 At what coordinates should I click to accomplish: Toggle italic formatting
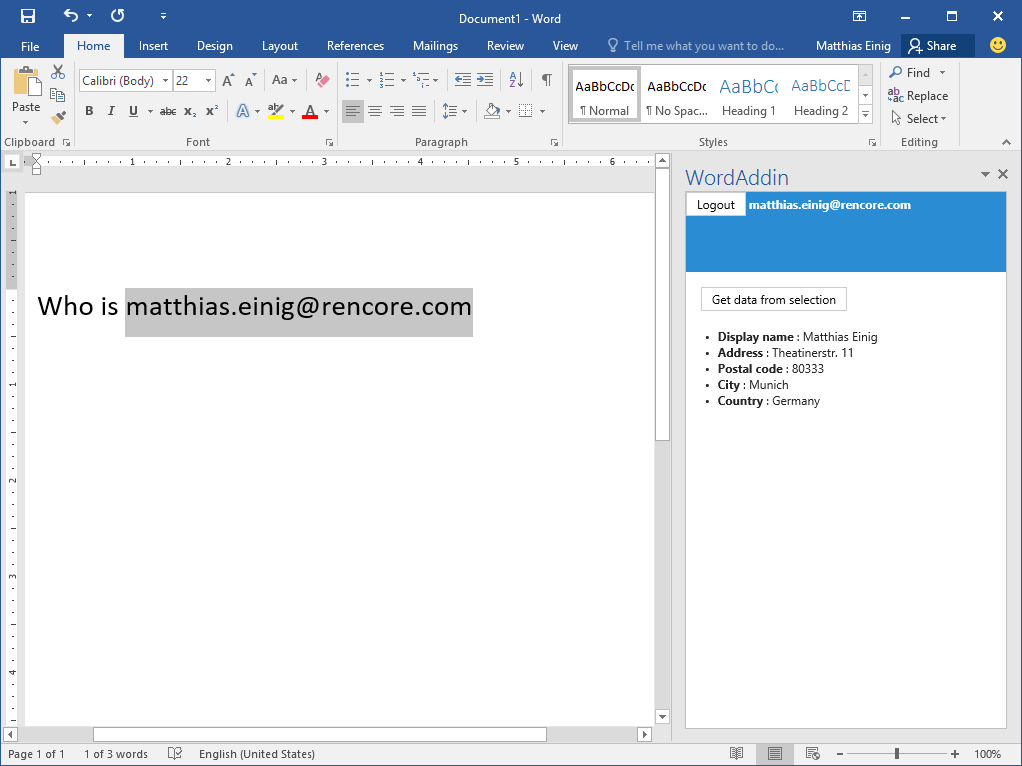click(x=111, y=111)
